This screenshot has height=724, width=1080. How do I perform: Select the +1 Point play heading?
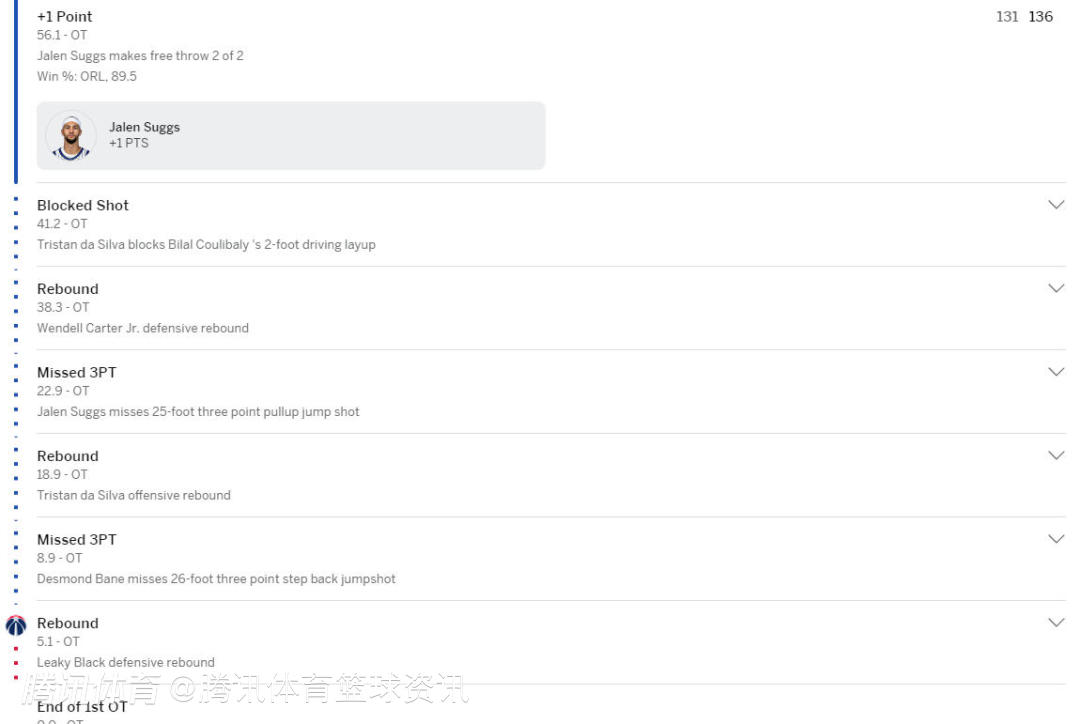pyautogui.click(x=65, y=17)
